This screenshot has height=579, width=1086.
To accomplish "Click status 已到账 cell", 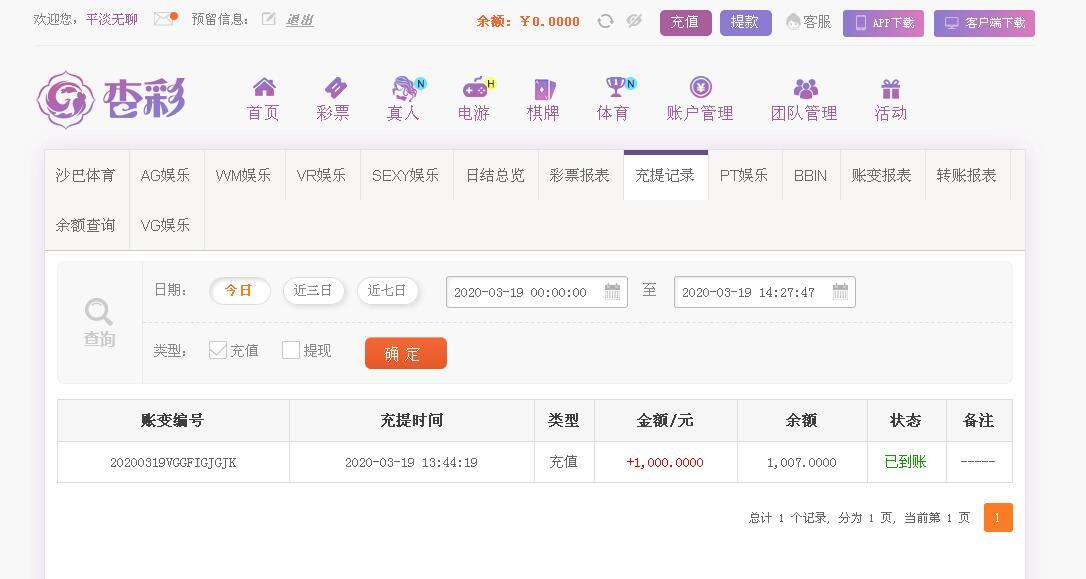I will tap(906, 462).
